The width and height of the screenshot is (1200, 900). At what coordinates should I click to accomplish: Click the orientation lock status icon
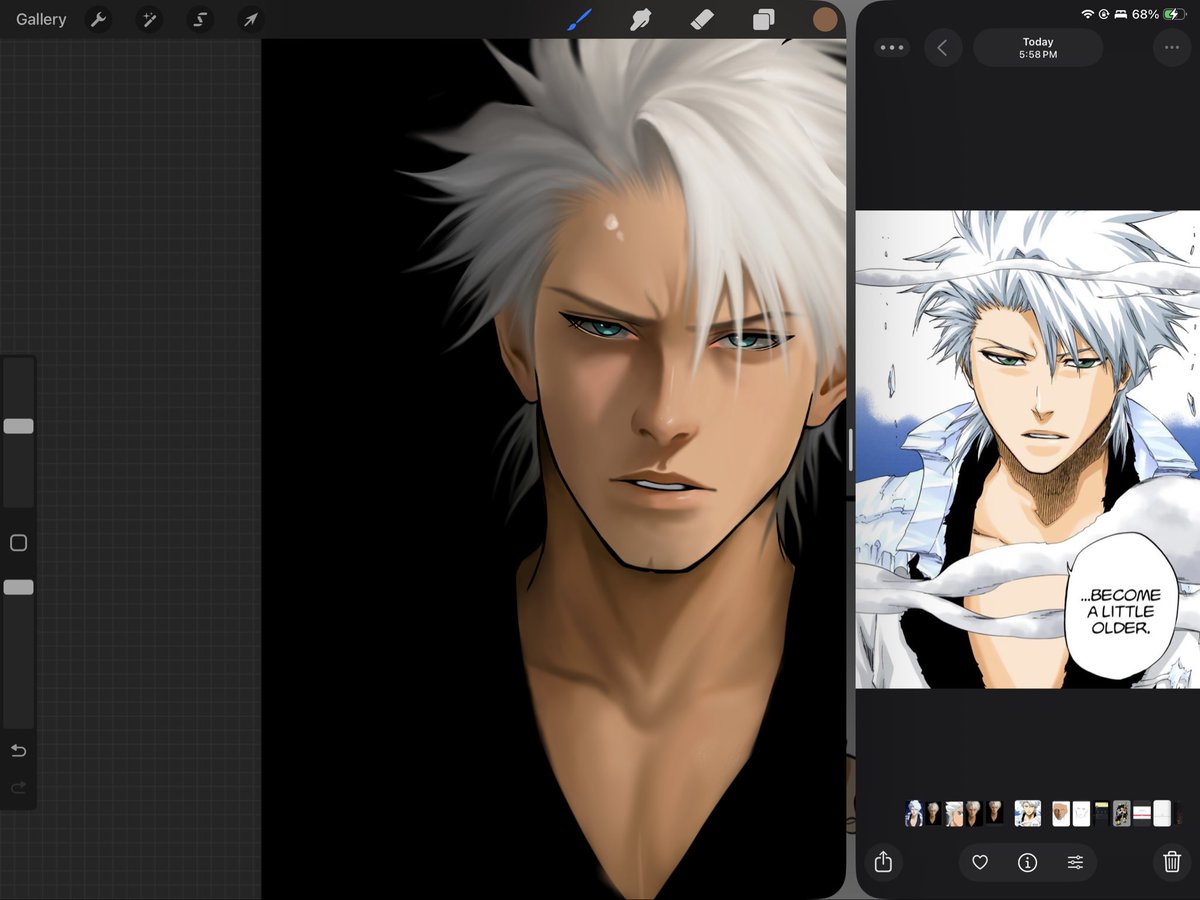(x=1104, y=14)
